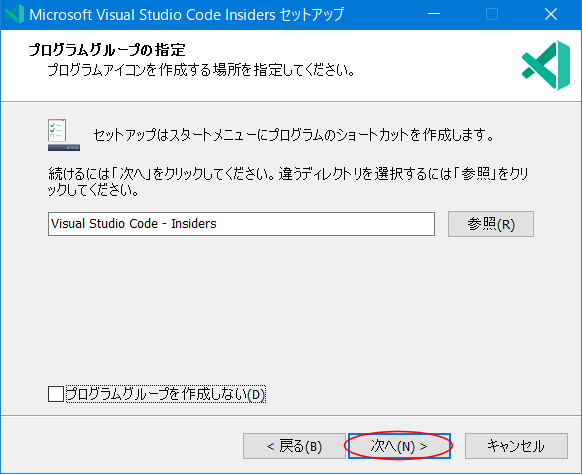This screenshot has height=474, width=582.
Task: Click the セットアップはスタートメニュー description text
Action: click(294, 135)
